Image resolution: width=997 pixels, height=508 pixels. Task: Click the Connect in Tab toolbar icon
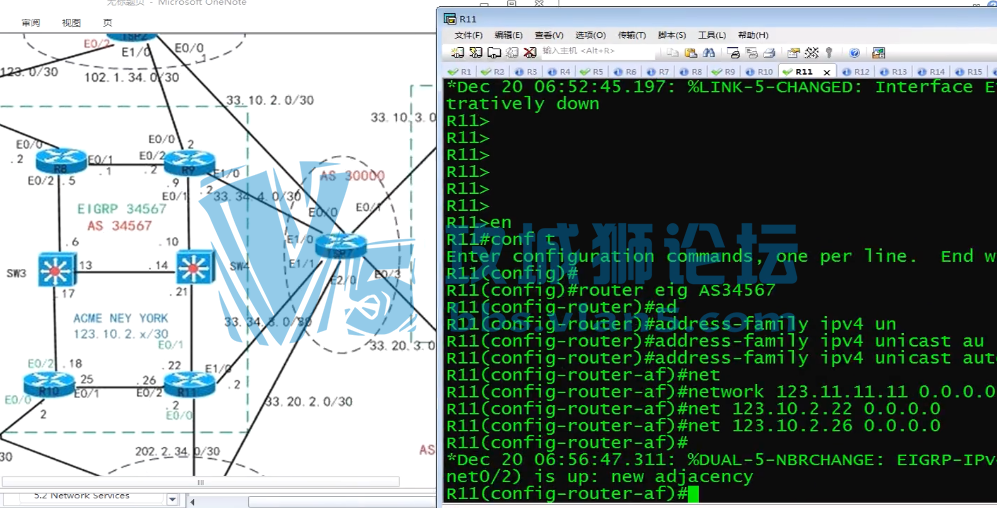tap(494, 53)
